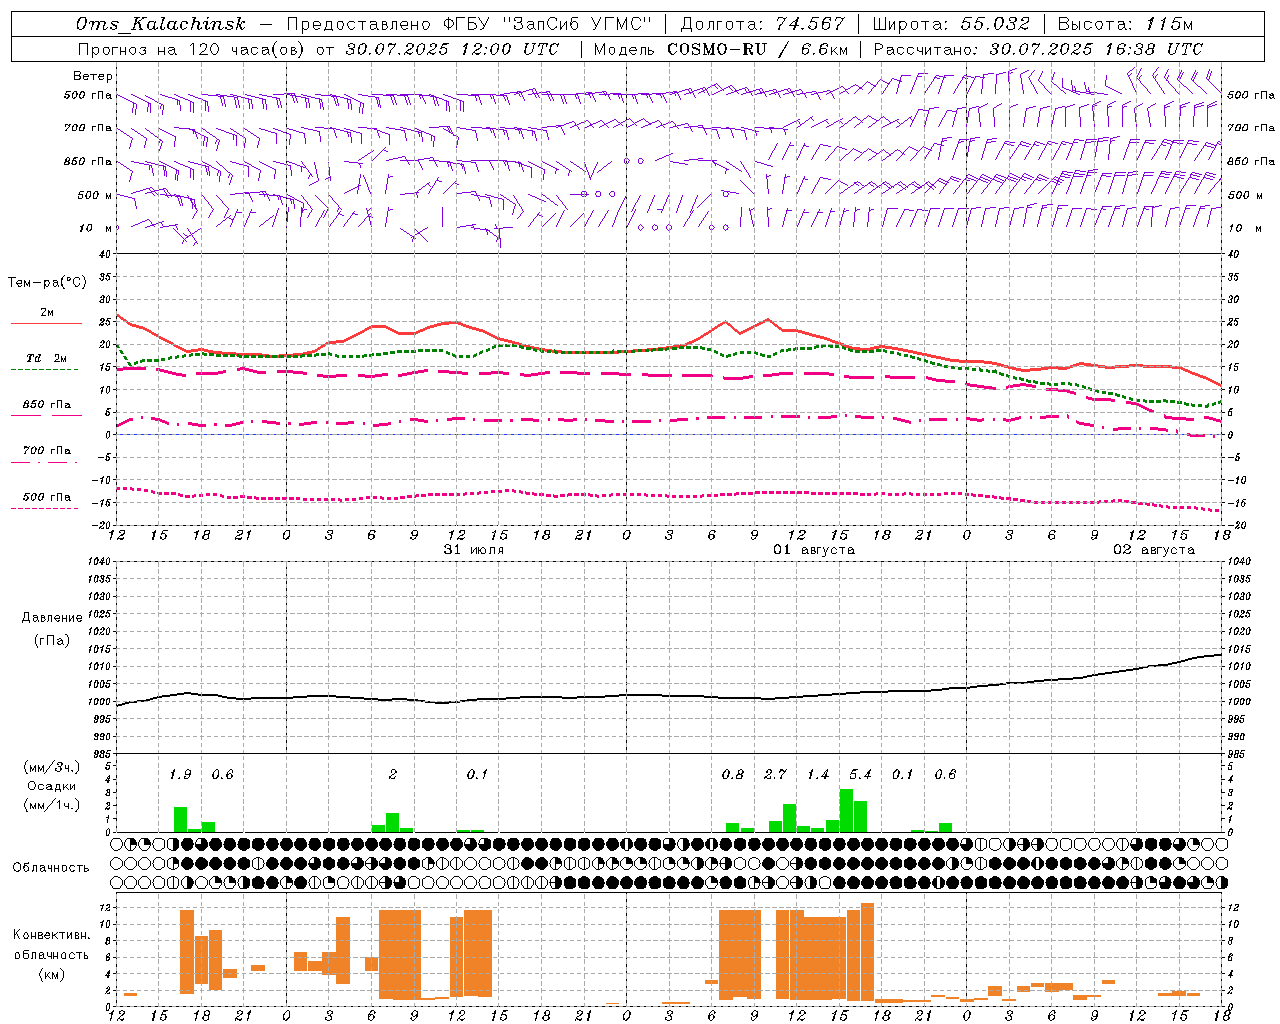Click the Долгота: 74.567 value
Image resolution: width=1280 pixels, height=1024 pixels.
coord(763,24)
